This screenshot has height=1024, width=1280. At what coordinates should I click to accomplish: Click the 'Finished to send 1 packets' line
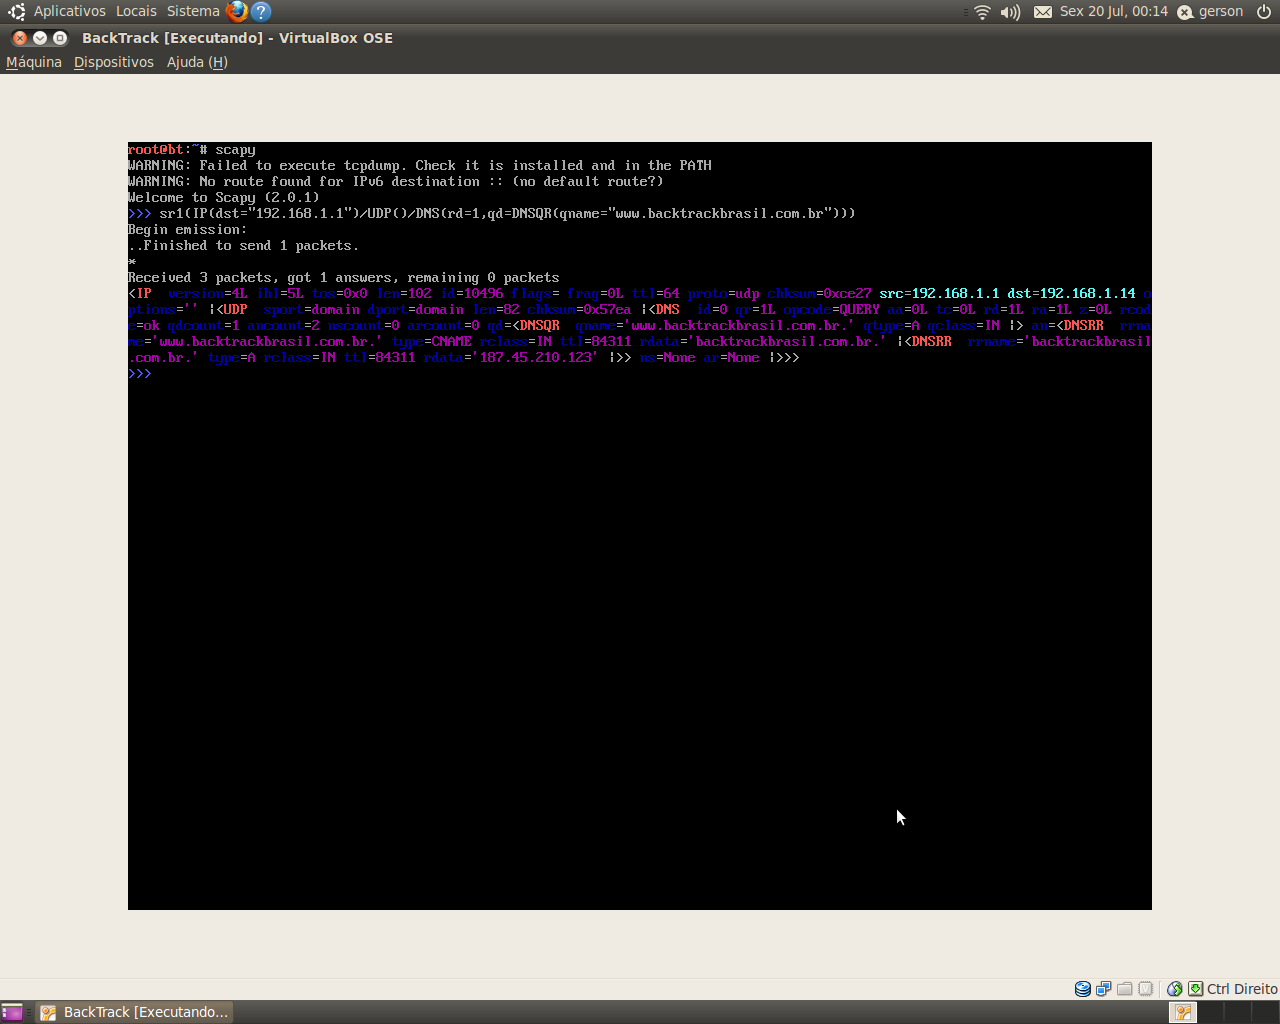click(244, 246)
